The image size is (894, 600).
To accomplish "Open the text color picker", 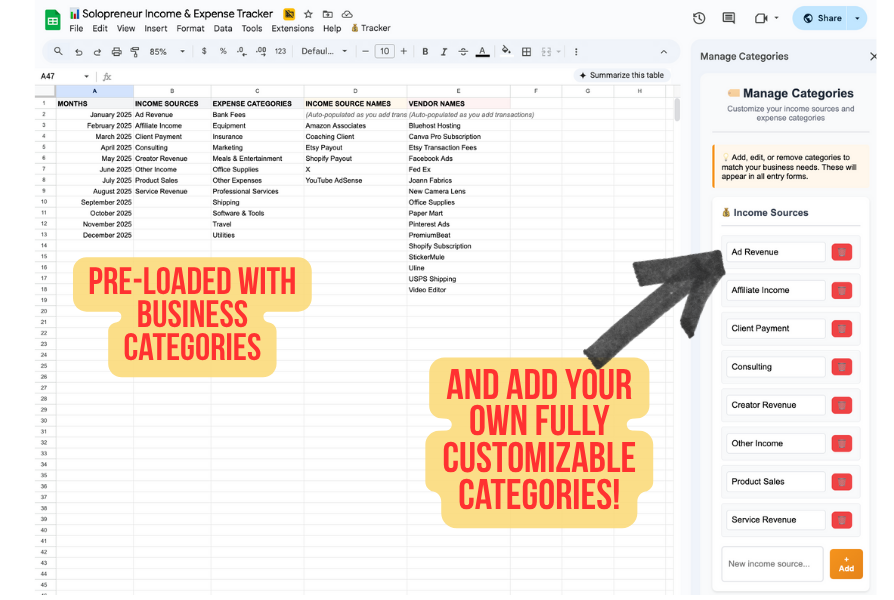I will coord(482,52).
